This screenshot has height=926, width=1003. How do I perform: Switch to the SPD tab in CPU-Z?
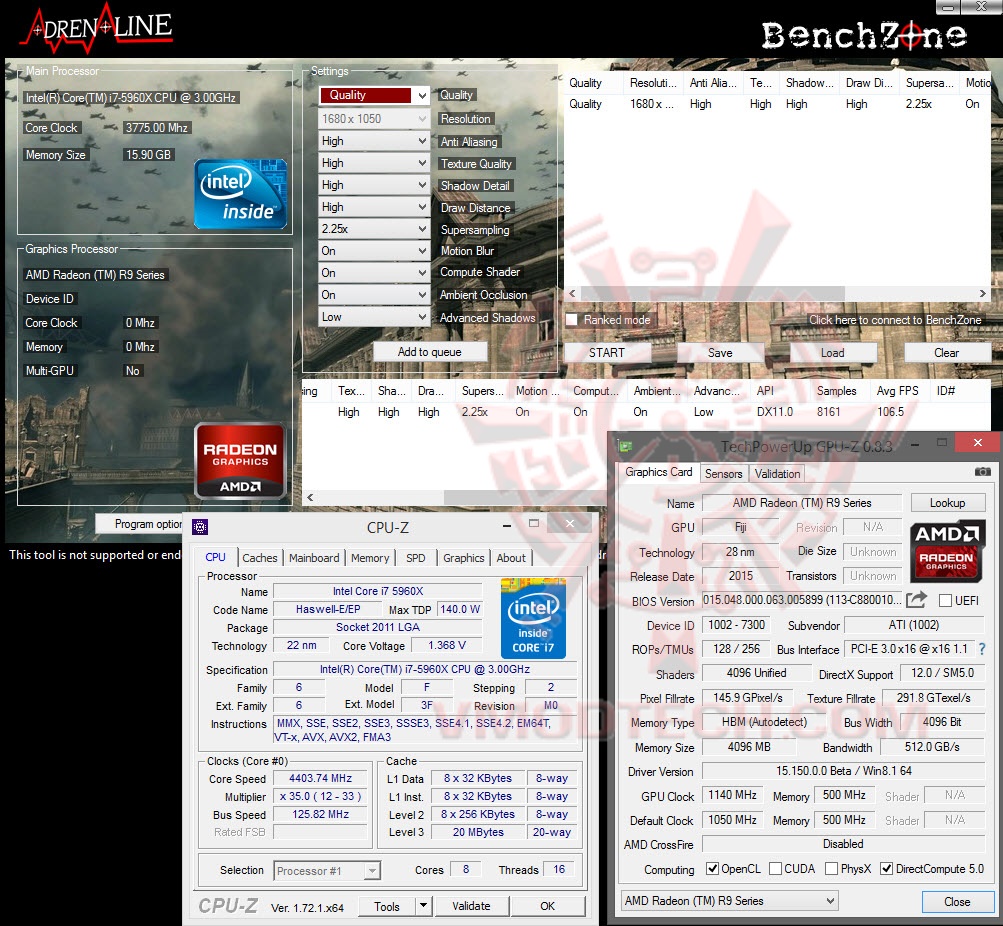415,558
